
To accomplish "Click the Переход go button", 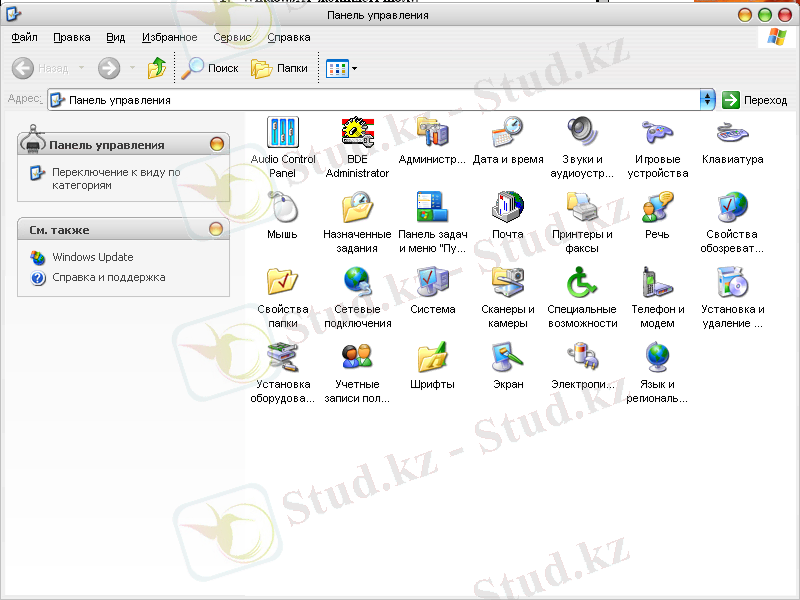I will pyautogui.click(x=755, y=100).
